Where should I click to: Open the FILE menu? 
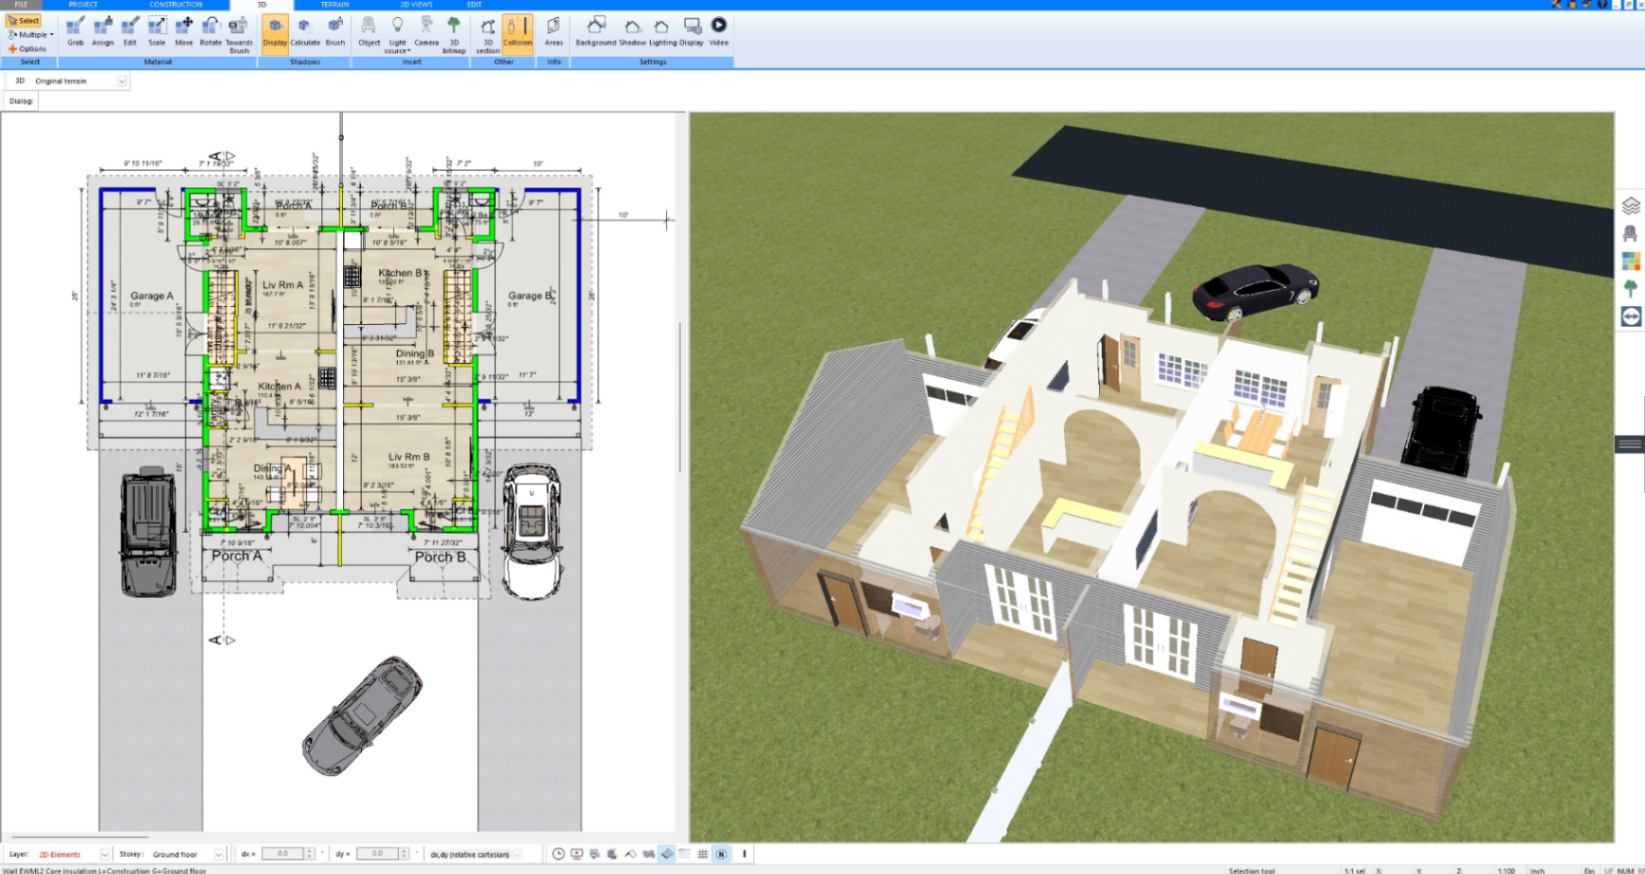pyautogui.click(x=21, y=5)
